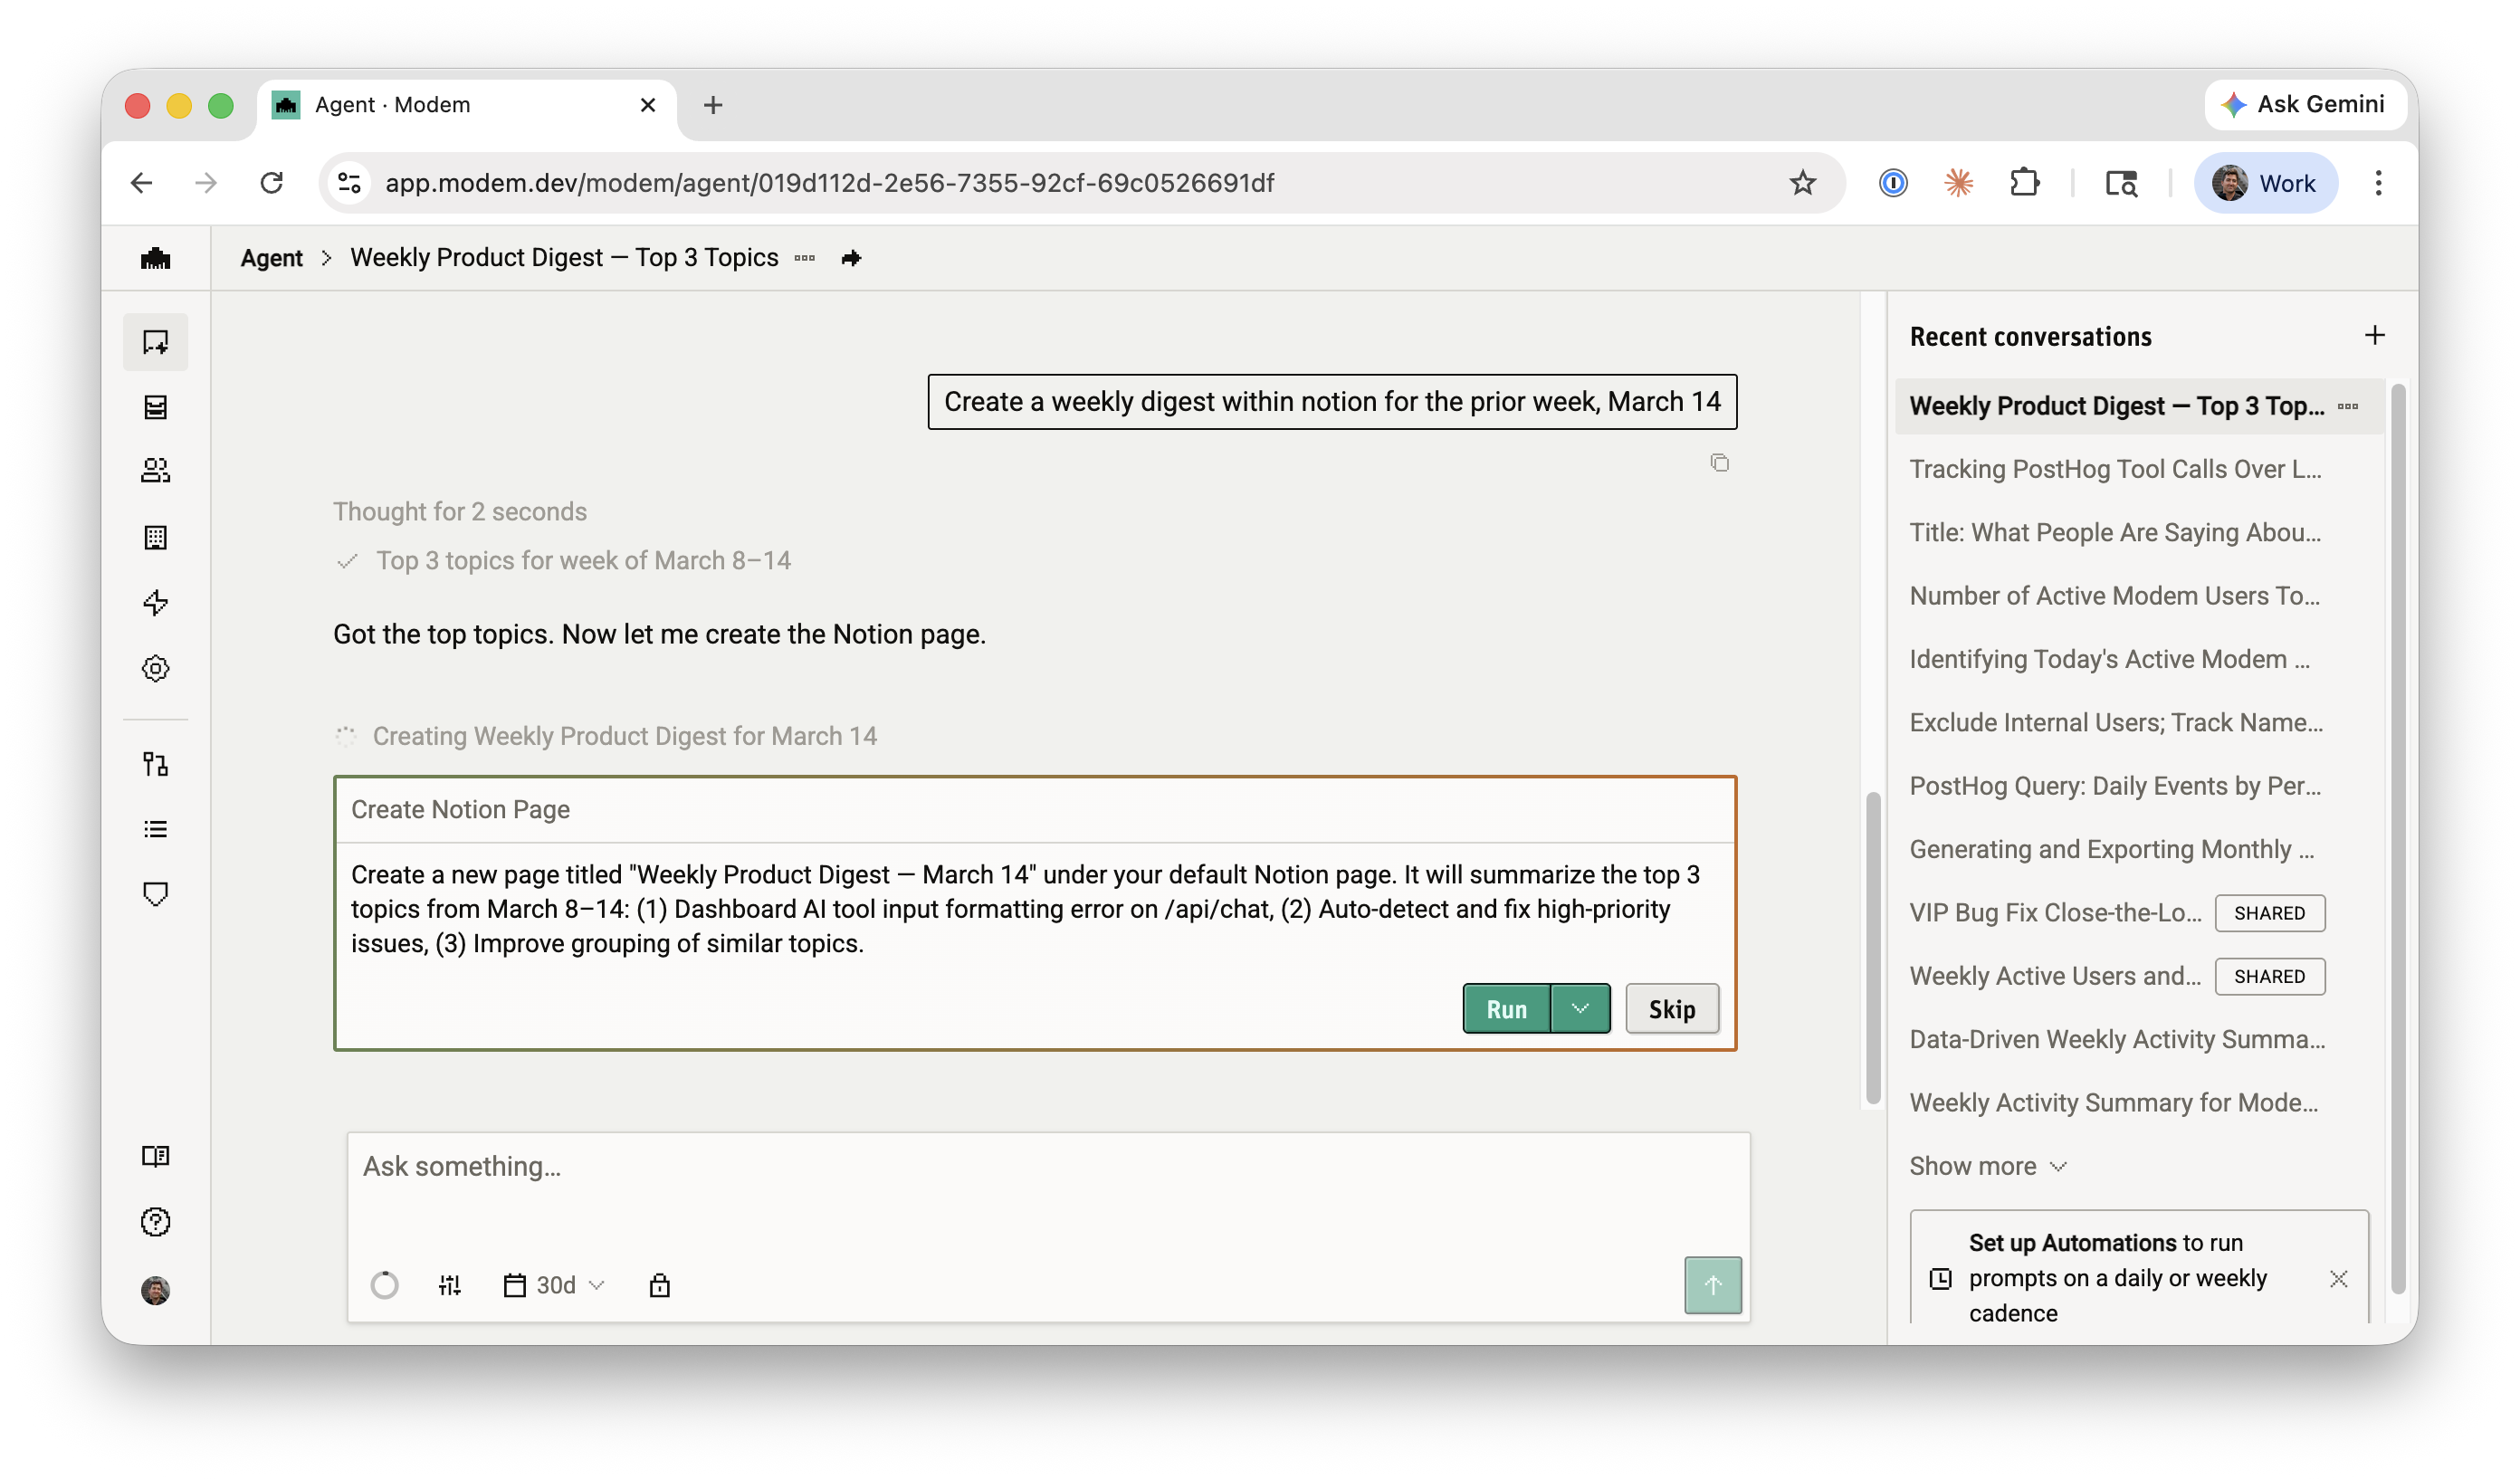Image resolution: width=2520 pixels, height=1479 pixels.
Task: Click the chat area vertical scrollbar
Action: click(x=1872, y=948)
